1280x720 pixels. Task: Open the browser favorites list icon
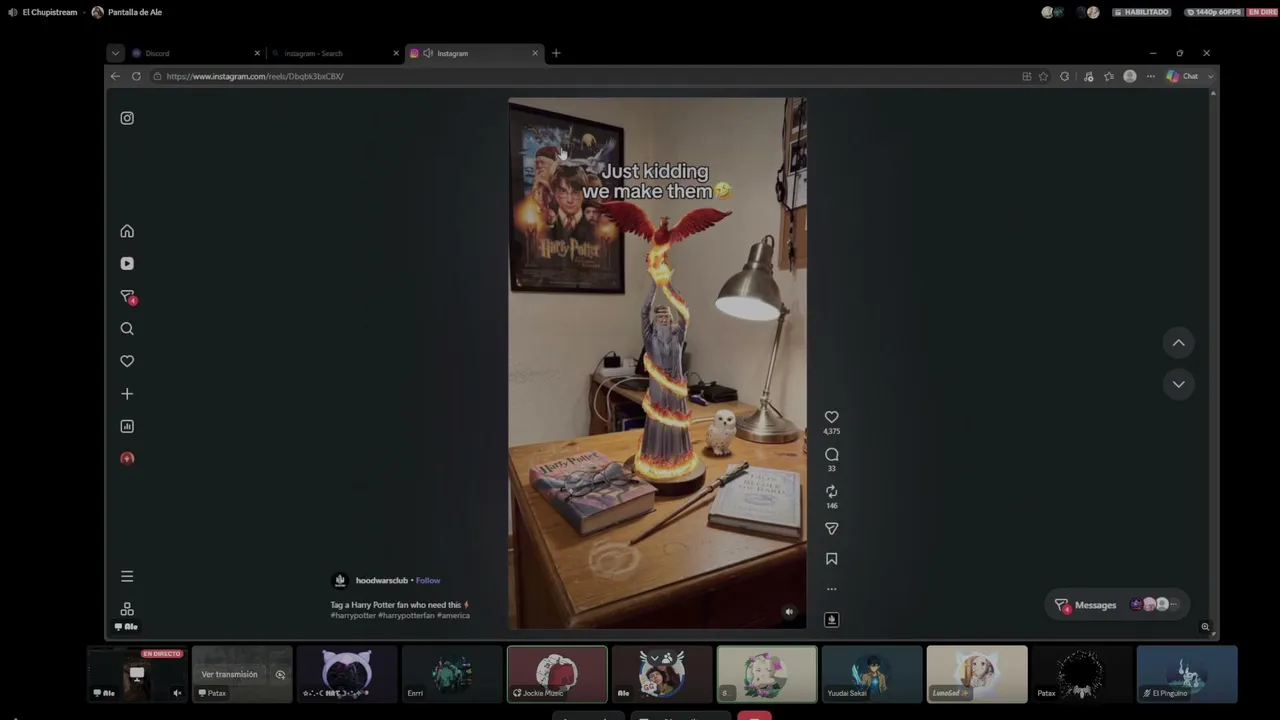click(1109, 76)
